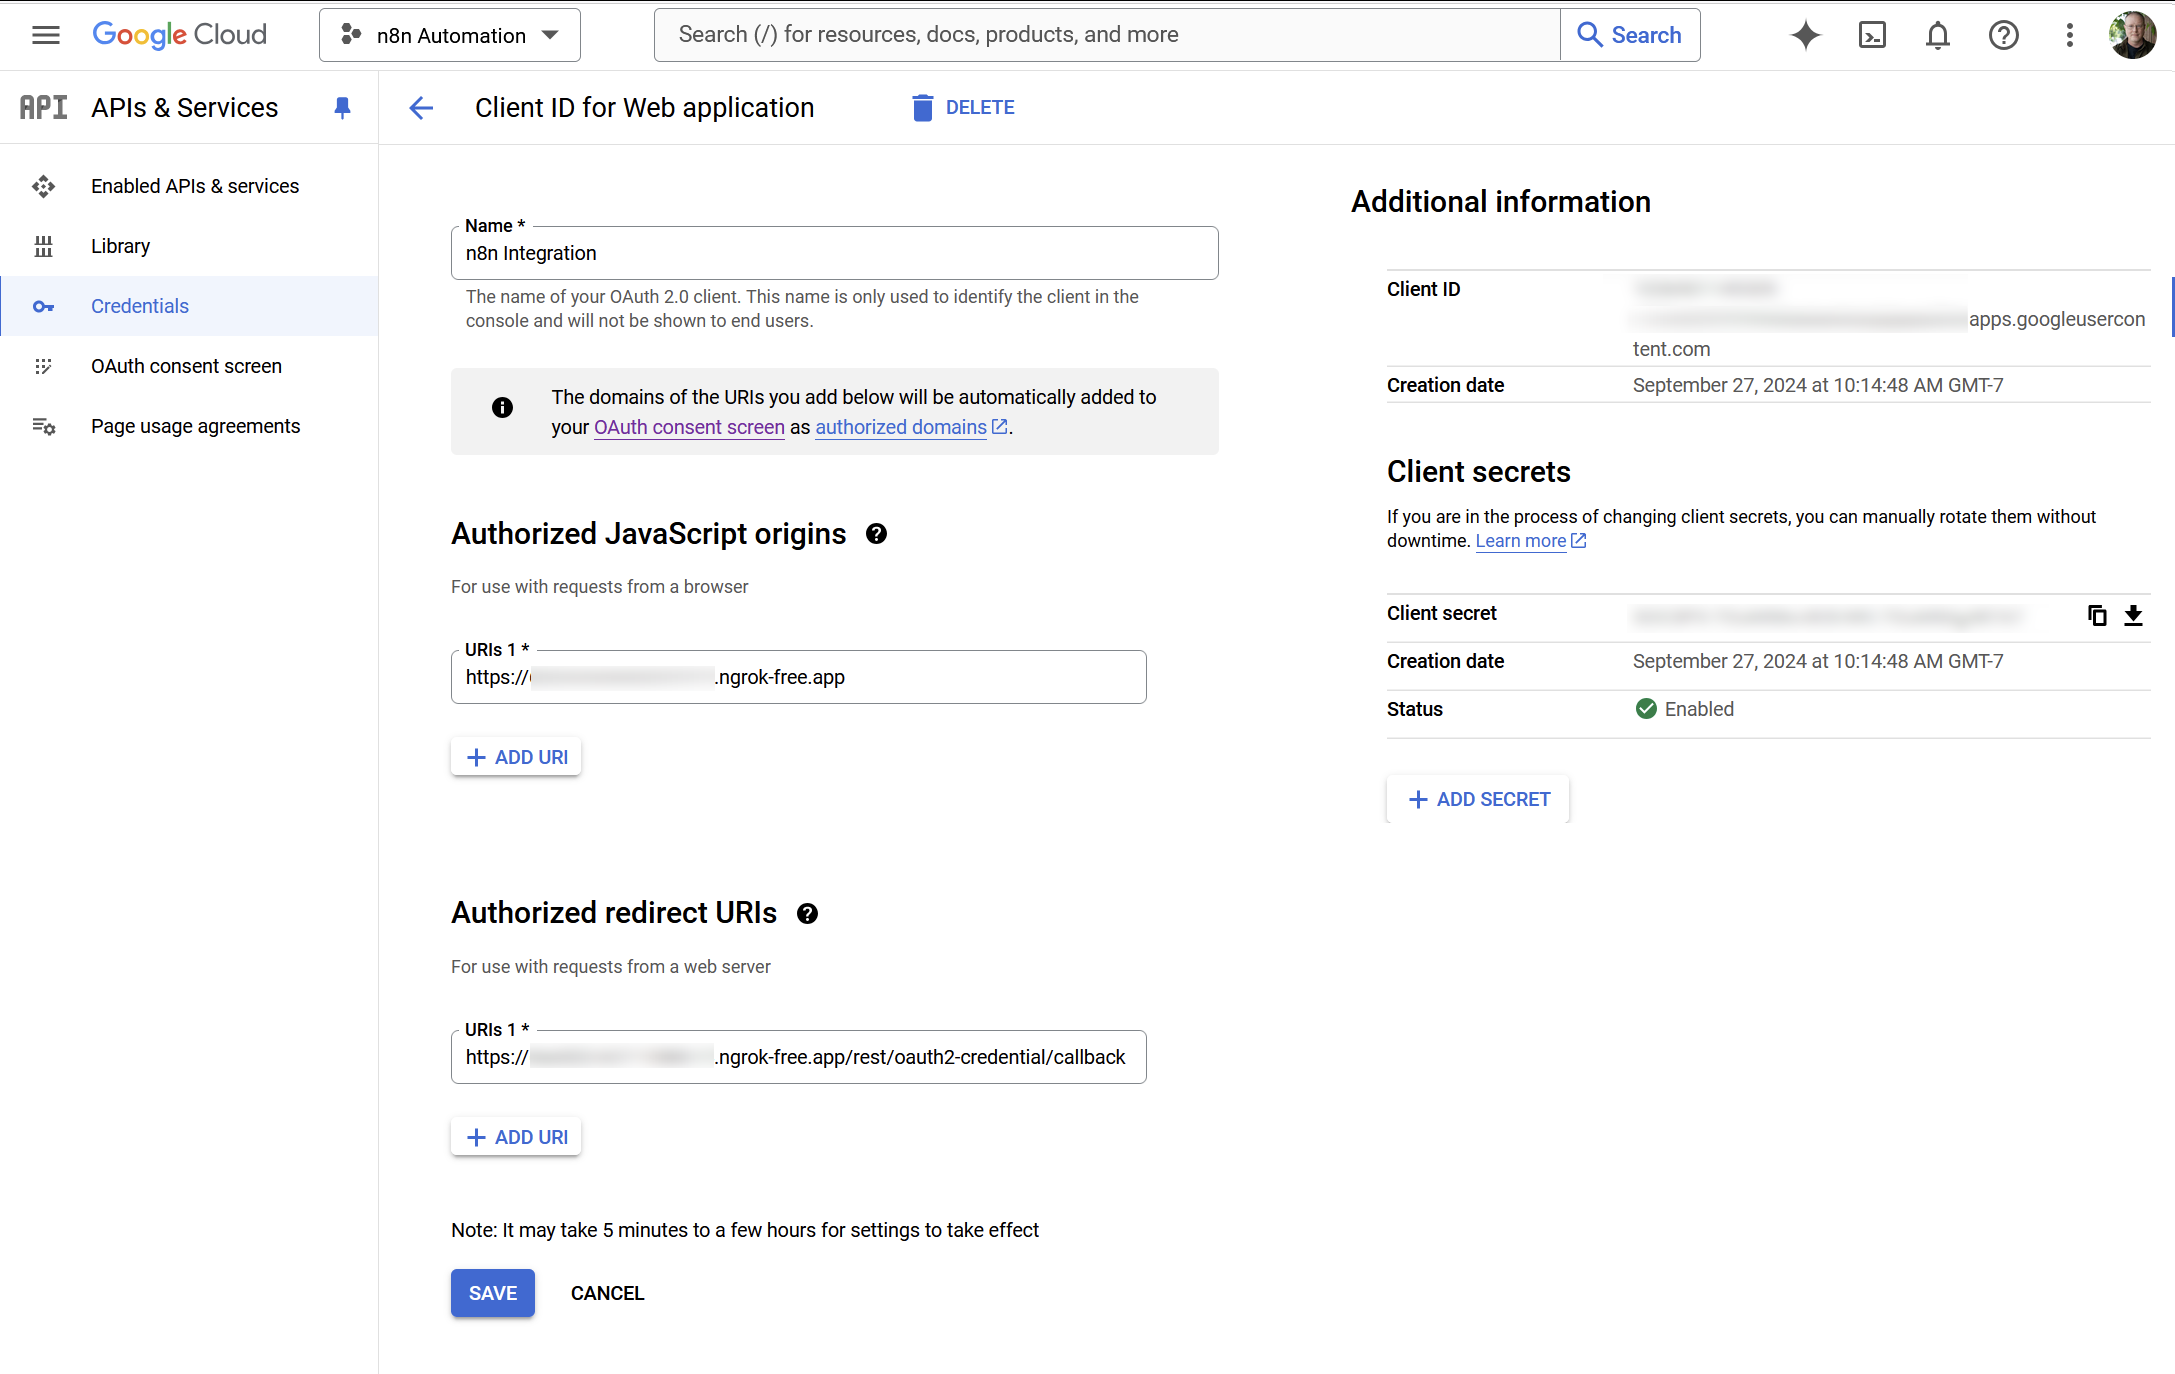The height and width of the screenshot is (1374, 2175).
Task: Click the project selector hexagon icon
Action: coord(351,35)
